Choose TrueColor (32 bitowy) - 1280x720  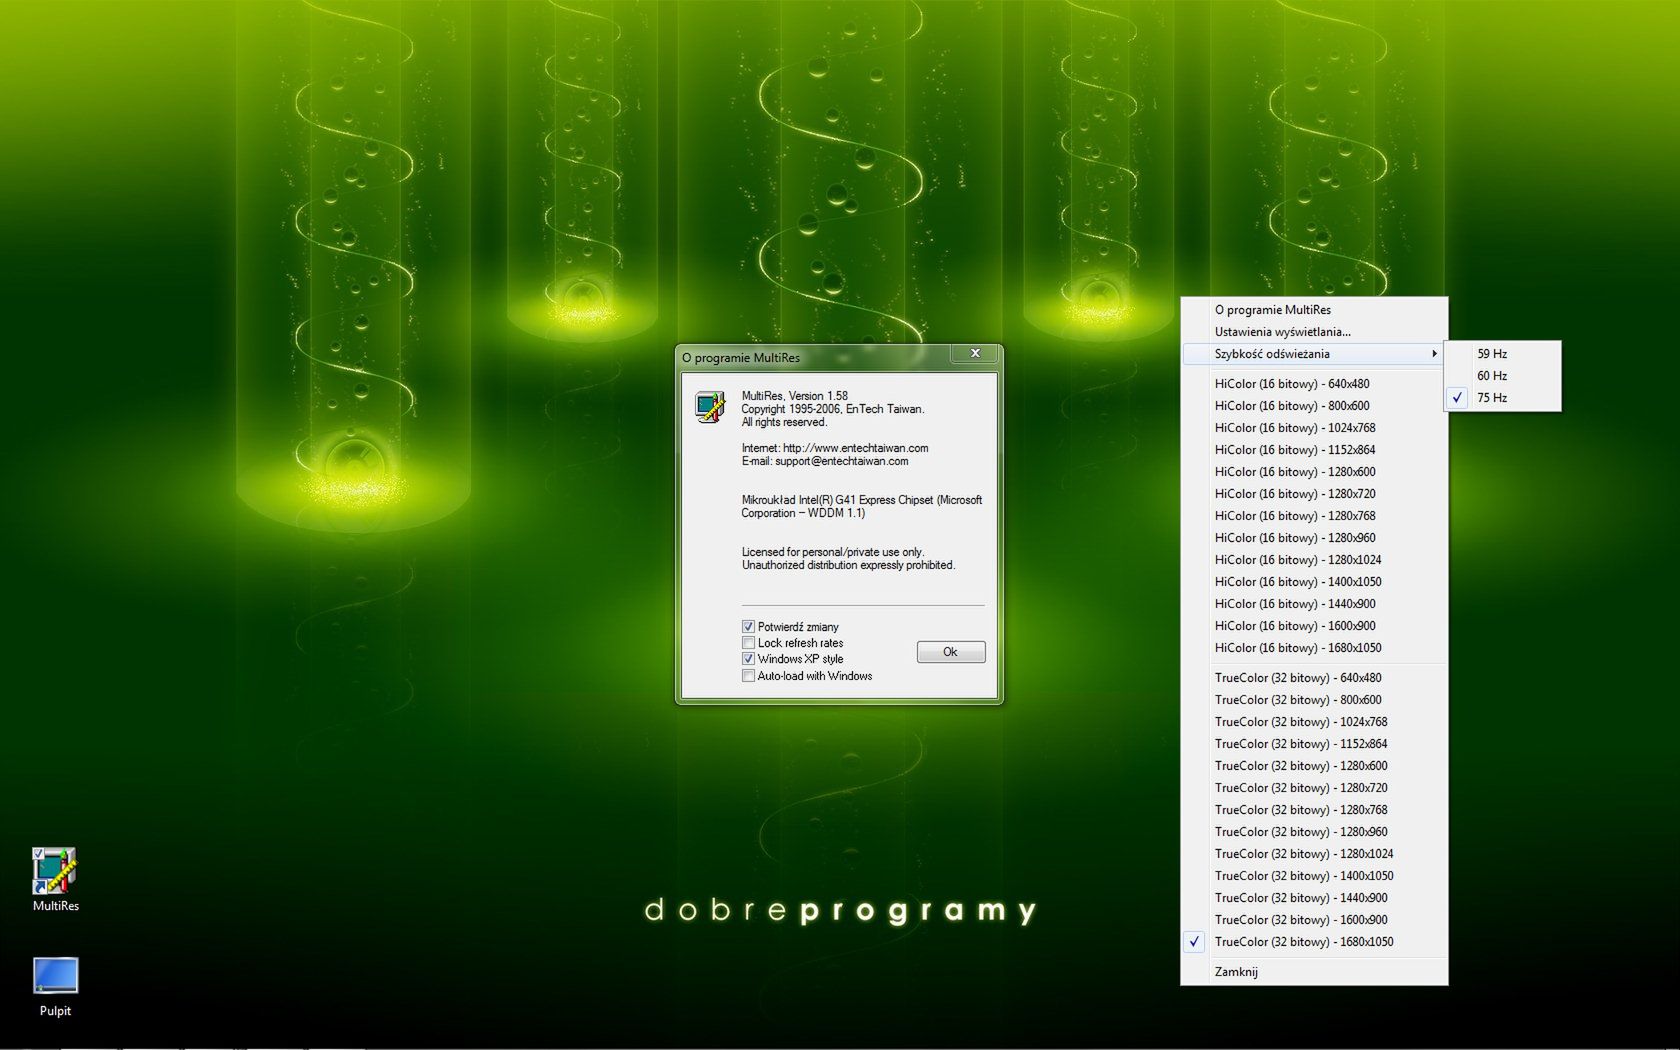(1314, 788)
